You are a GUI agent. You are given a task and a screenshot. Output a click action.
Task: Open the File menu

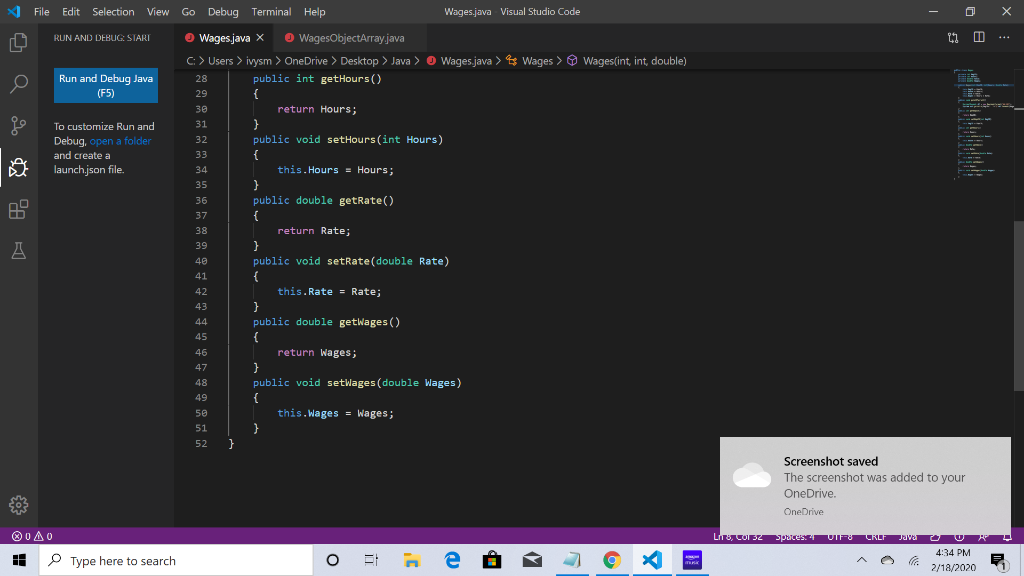pos(41,12)
